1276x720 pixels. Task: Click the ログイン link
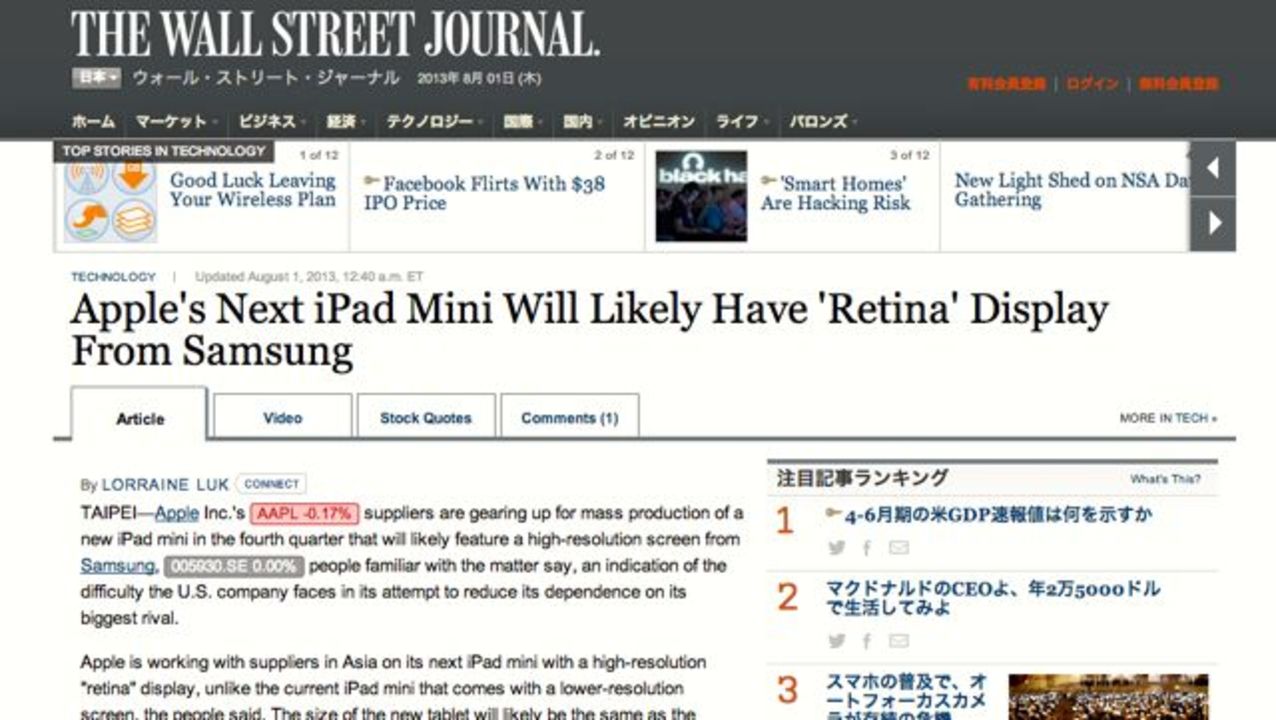click(1092, 84)
